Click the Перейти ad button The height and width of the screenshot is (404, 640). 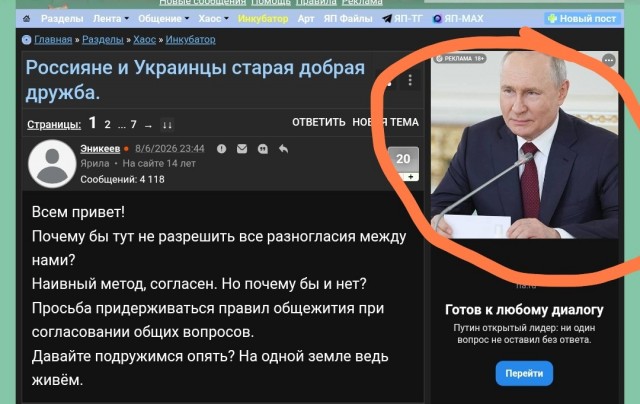[524, 373]
